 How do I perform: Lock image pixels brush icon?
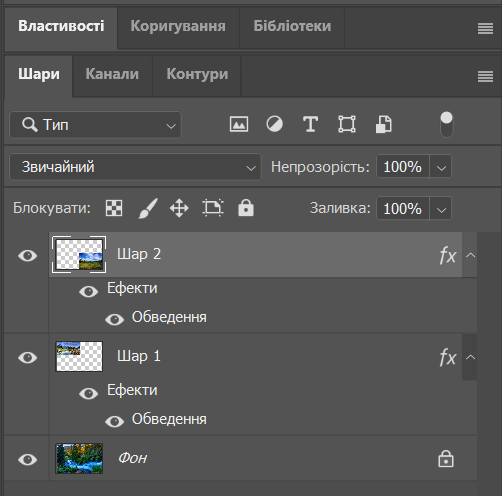pos(148,208)
